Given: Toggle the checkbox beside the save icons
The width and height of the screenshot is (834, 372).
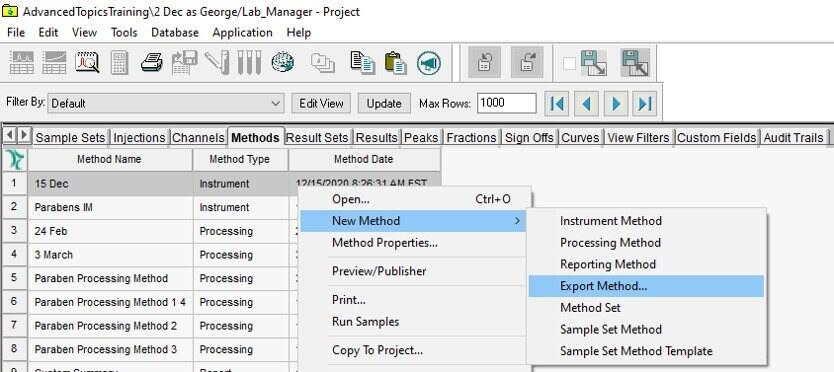Looking at the screenshot, I should click(x=569, y=64).
